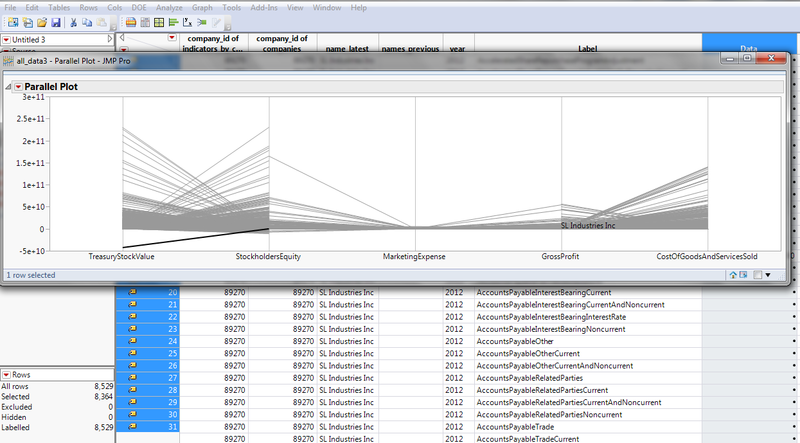The image size is (800, 443).
Task: Click the home icon in plot status bar
Action: click(733, 275)
